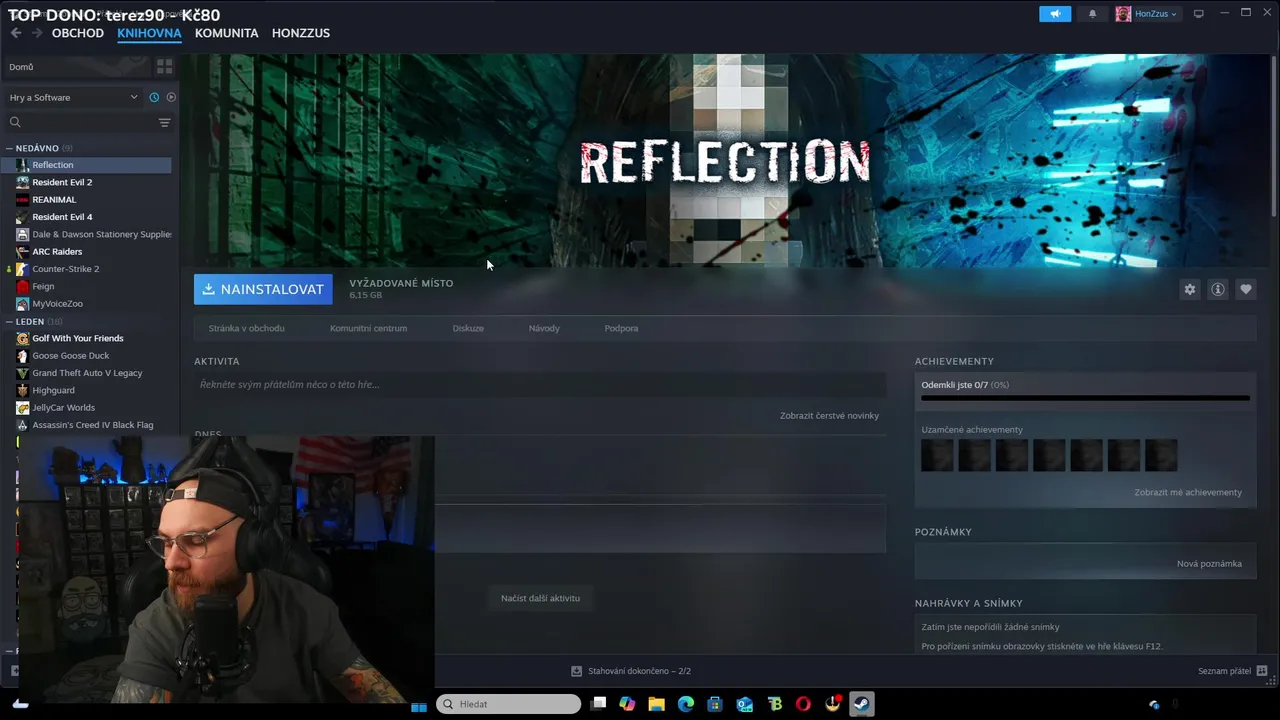The image size is (1280, 720).
Task: Open the game settings gear icon
Action: [x=1190, y=289]
